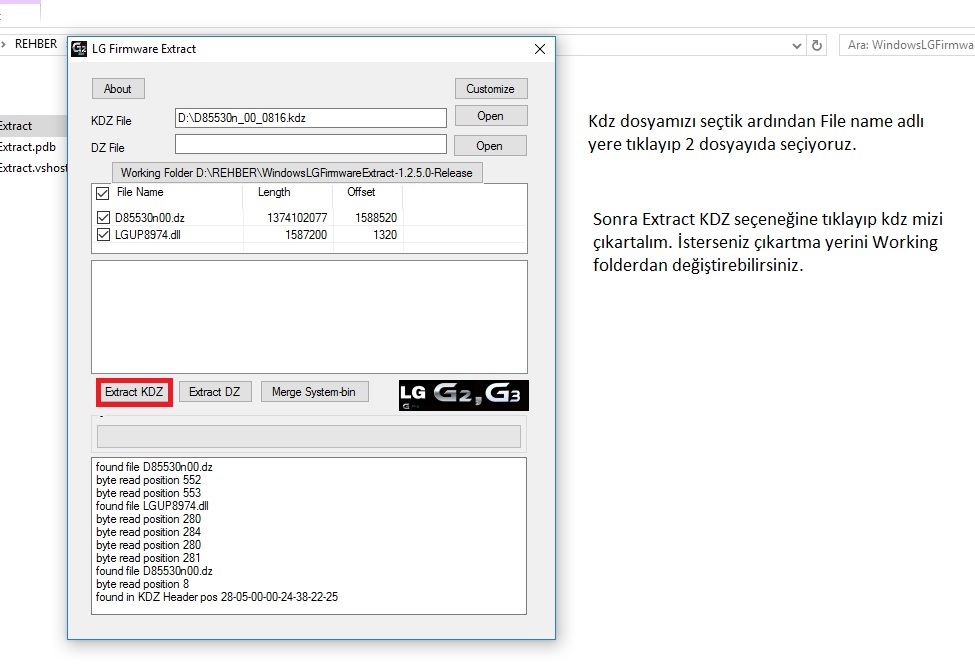Click length value 1587200
The image size is (975, 669).
coord(306,235)
